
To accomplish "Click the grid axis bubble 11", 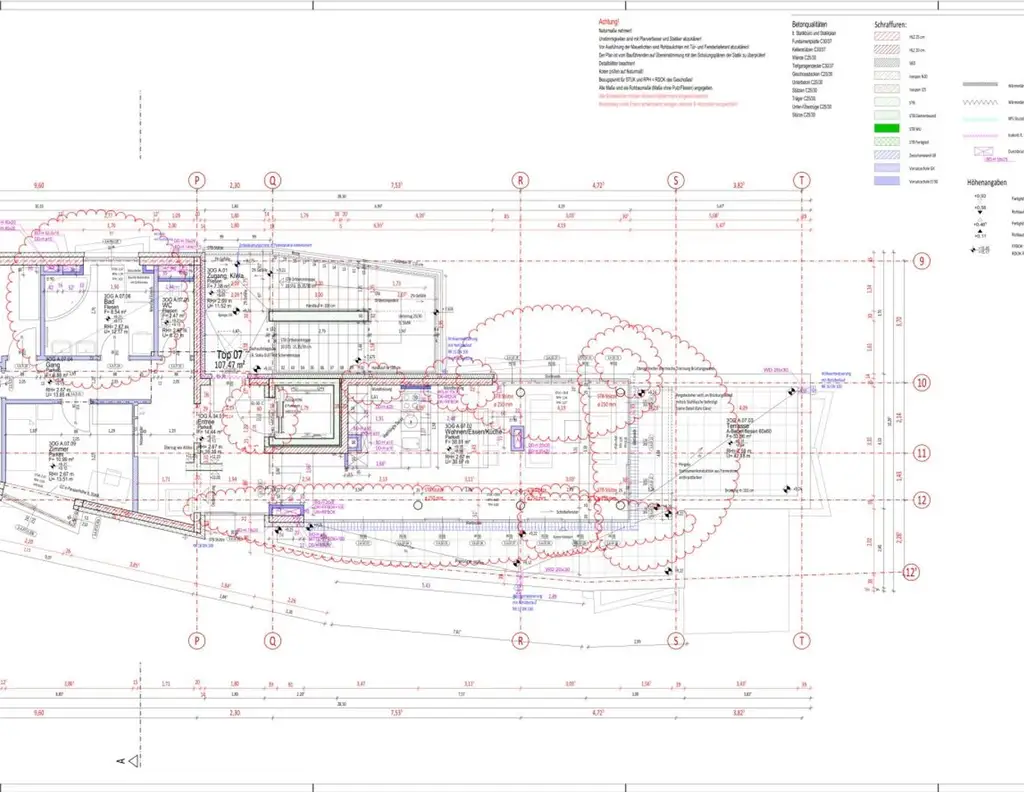I will (921, 453).
